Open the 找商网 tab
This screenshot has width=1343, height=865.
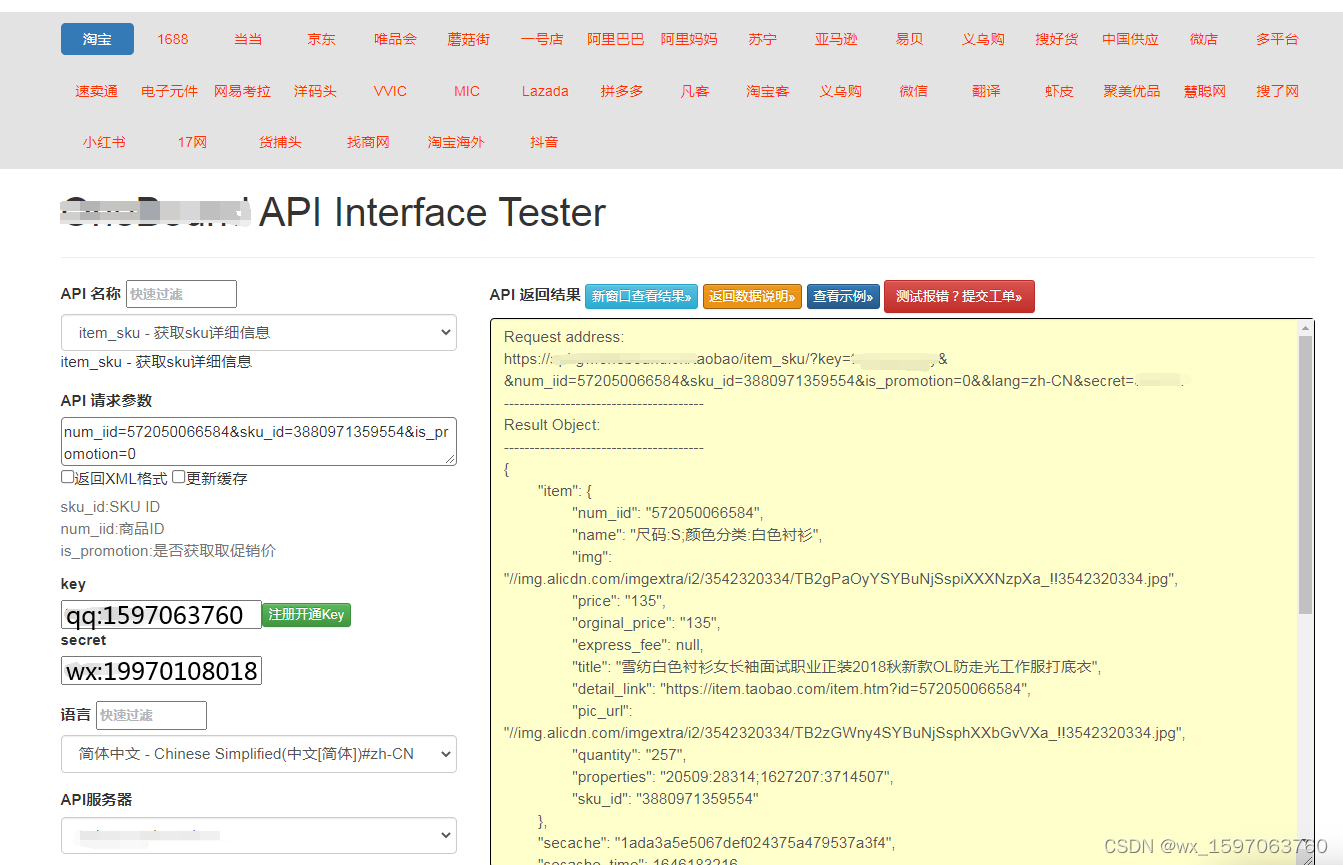click(x=368, y=142)
